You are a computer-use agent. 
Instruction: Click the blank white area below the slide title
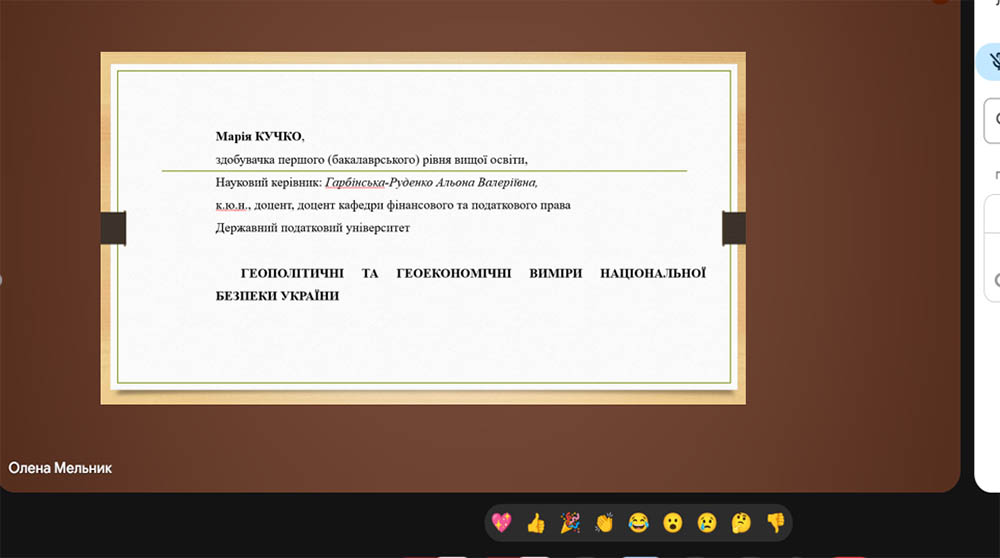pyautogui.click(x=425, y=340)
